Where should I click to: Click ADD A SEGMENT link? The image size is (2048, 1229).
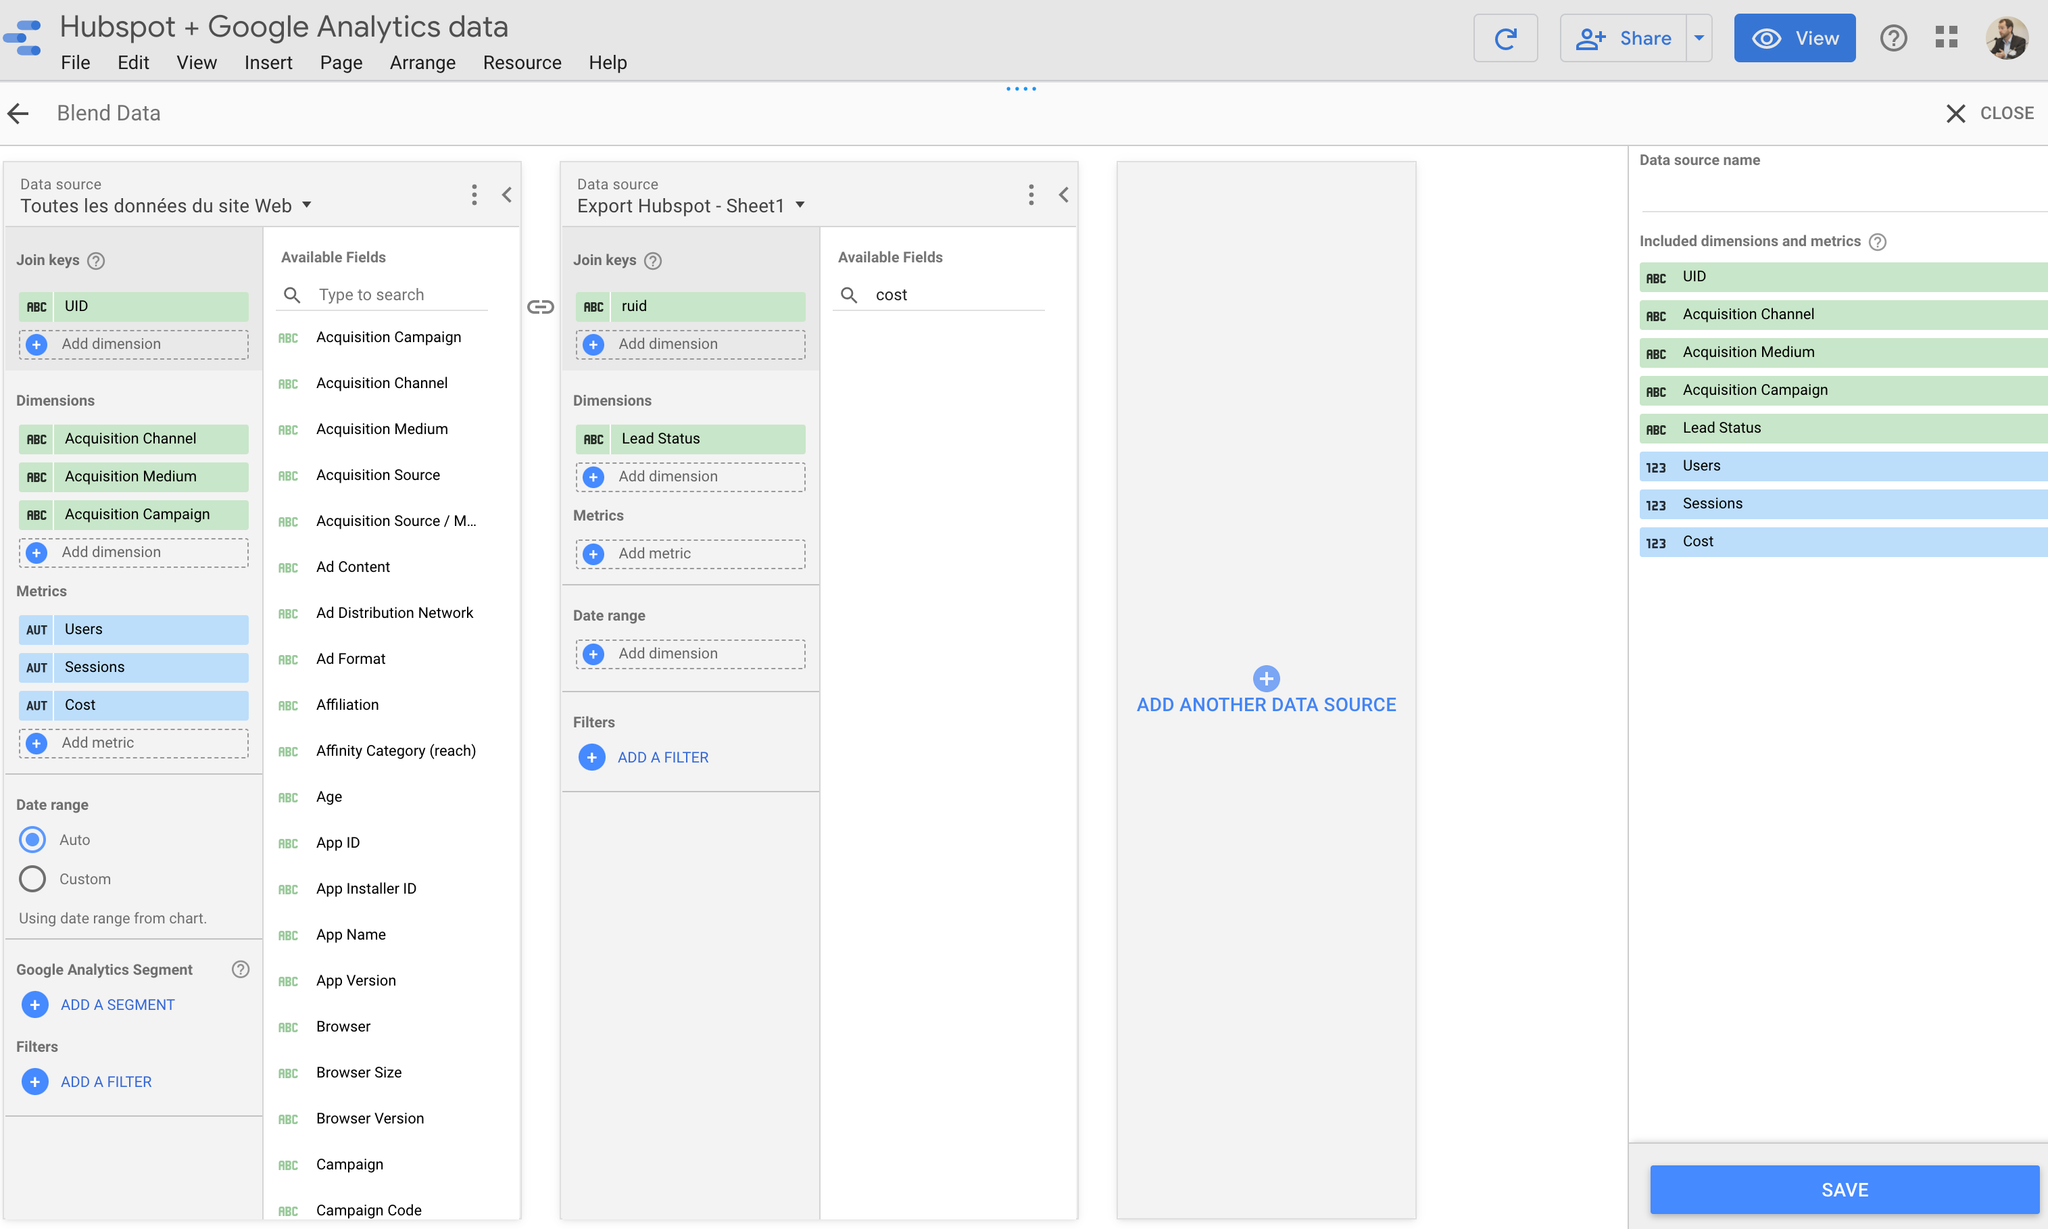(x=118, y=1005)
